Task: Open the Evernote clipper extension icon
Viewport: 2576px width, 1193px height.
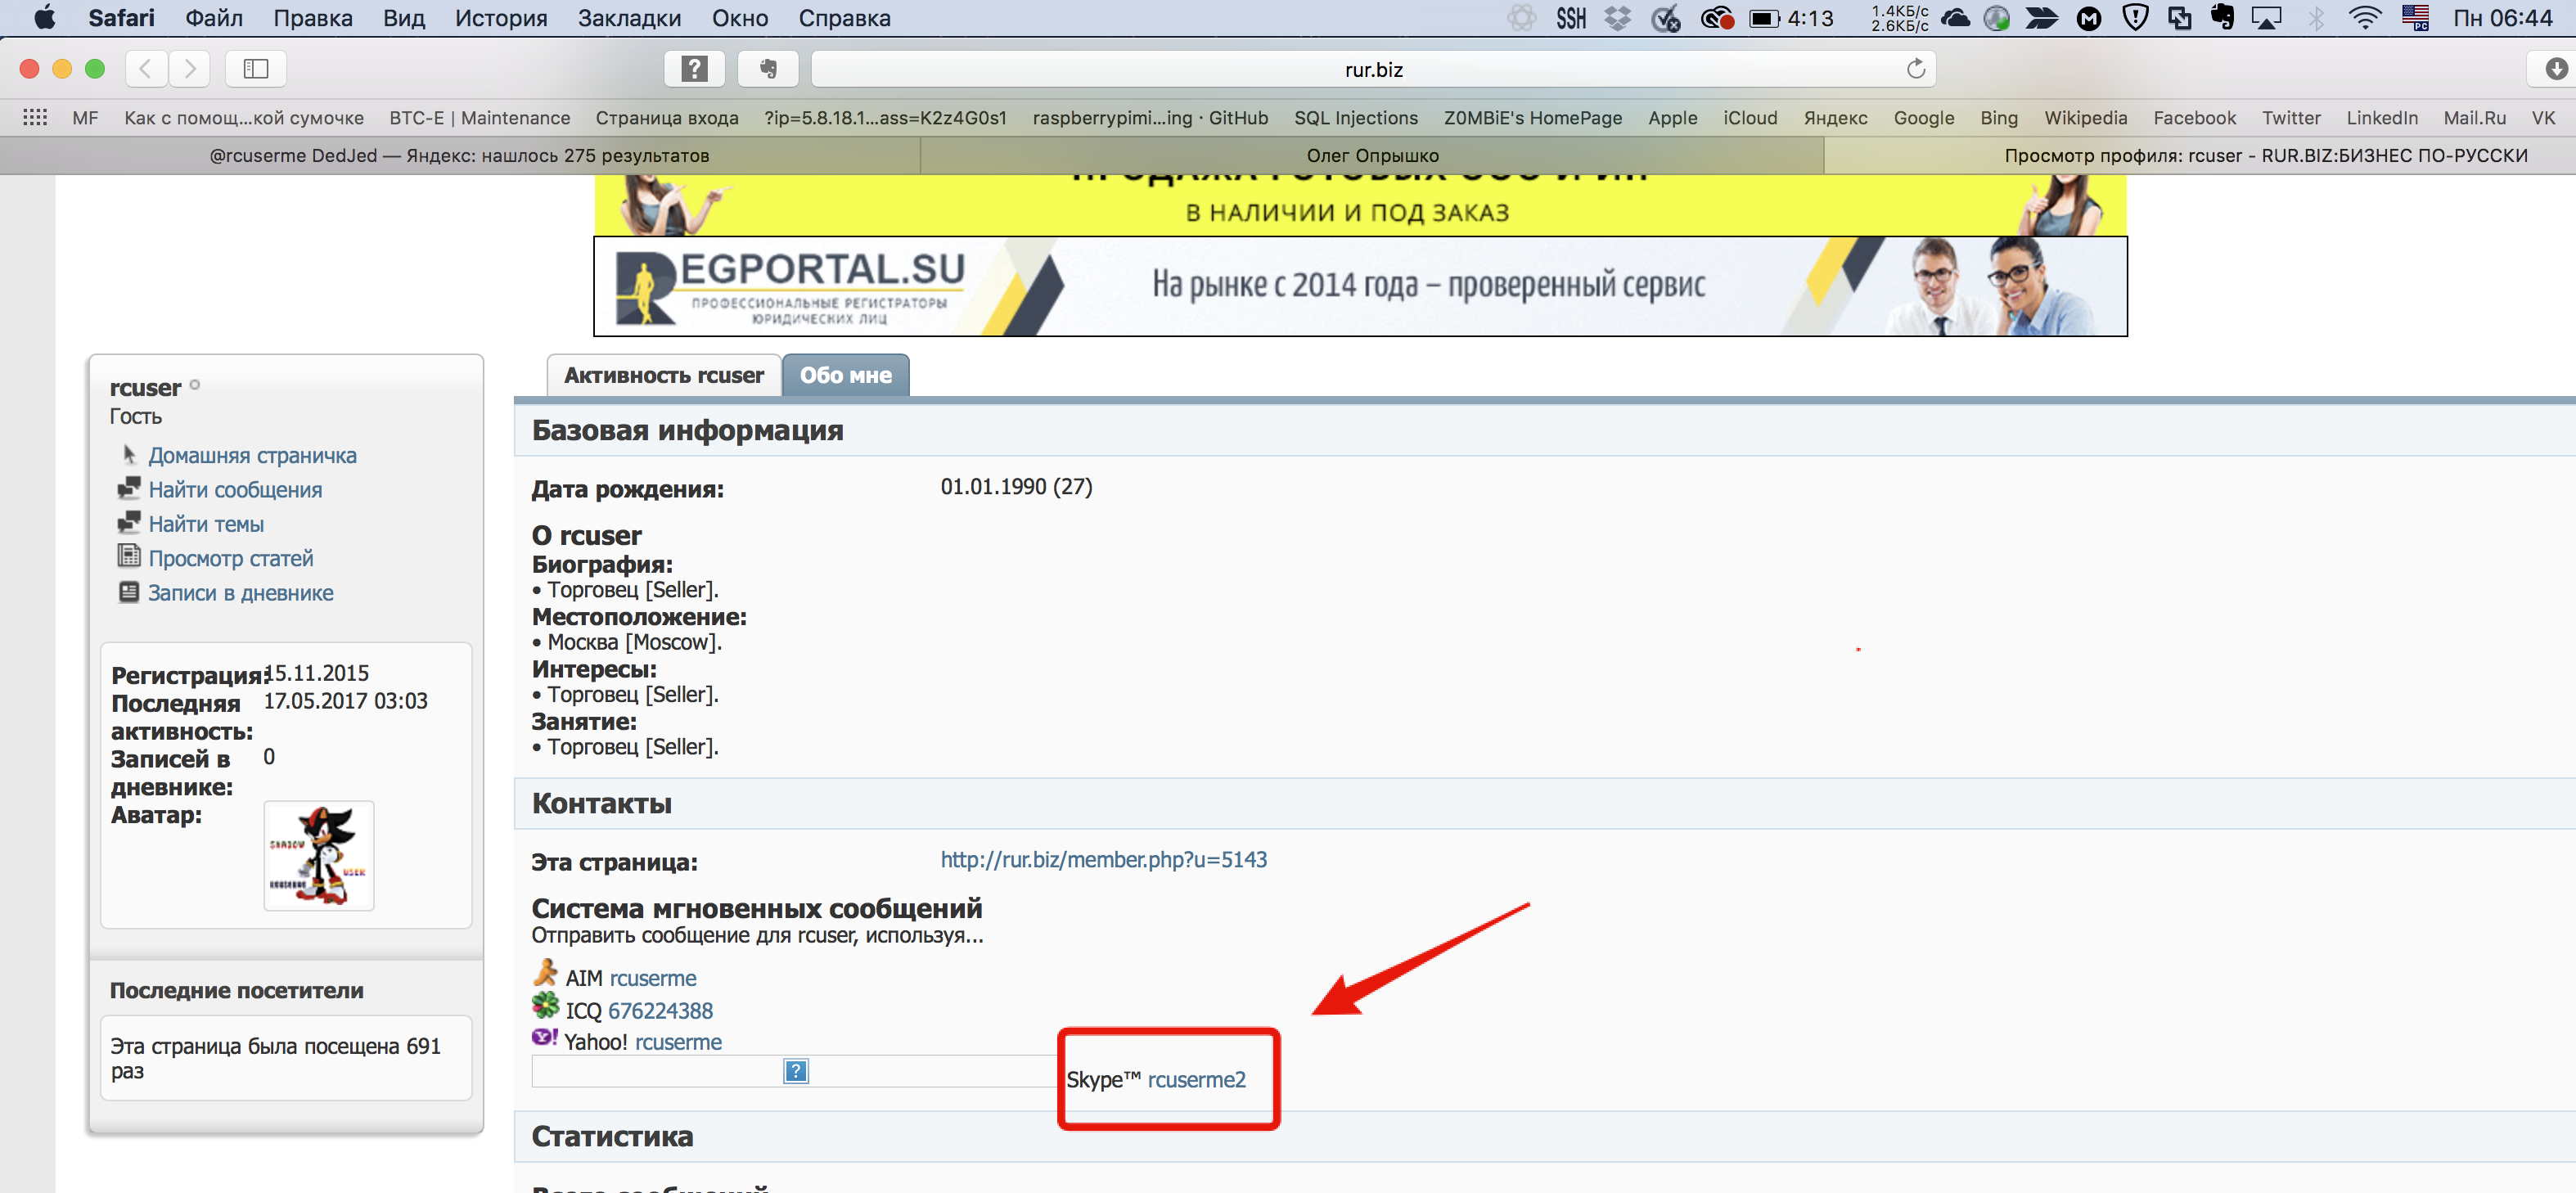Action: pyautogui.click(x=768, y=69)
